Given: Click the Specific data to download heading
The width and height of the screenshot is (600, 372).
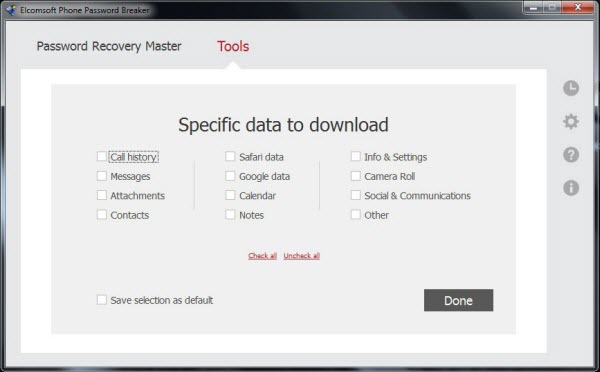Looking at the screenshot, I should (x=283, y=125).
